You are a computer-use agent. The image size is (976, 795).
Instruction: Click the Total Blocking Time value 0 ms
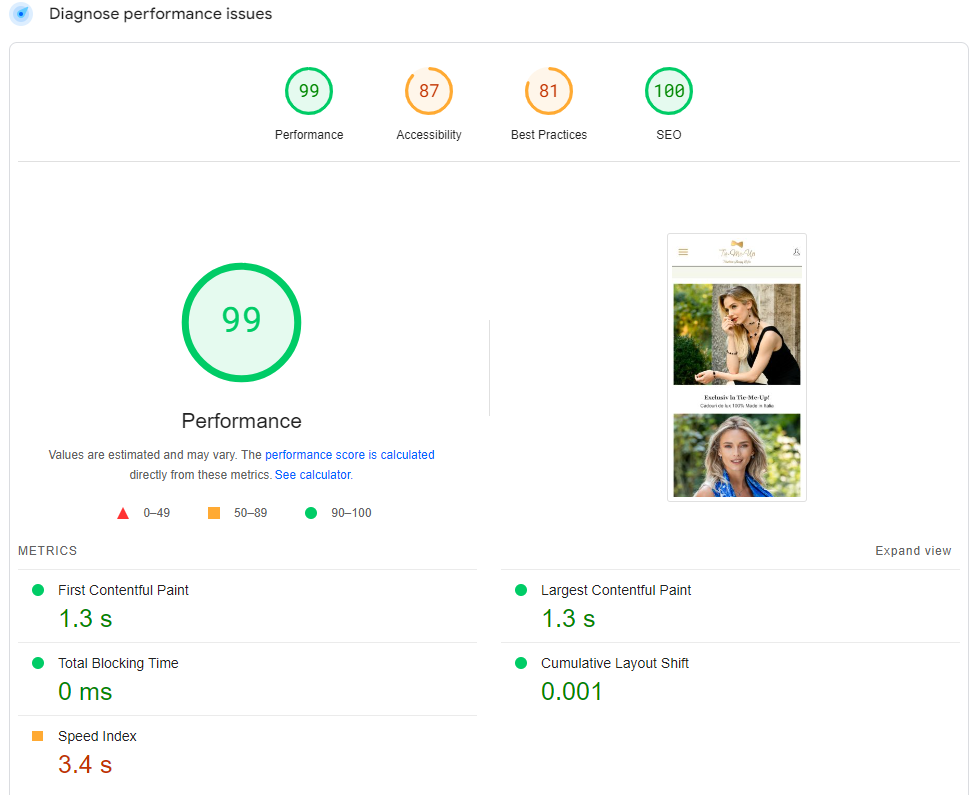point(85,692)
